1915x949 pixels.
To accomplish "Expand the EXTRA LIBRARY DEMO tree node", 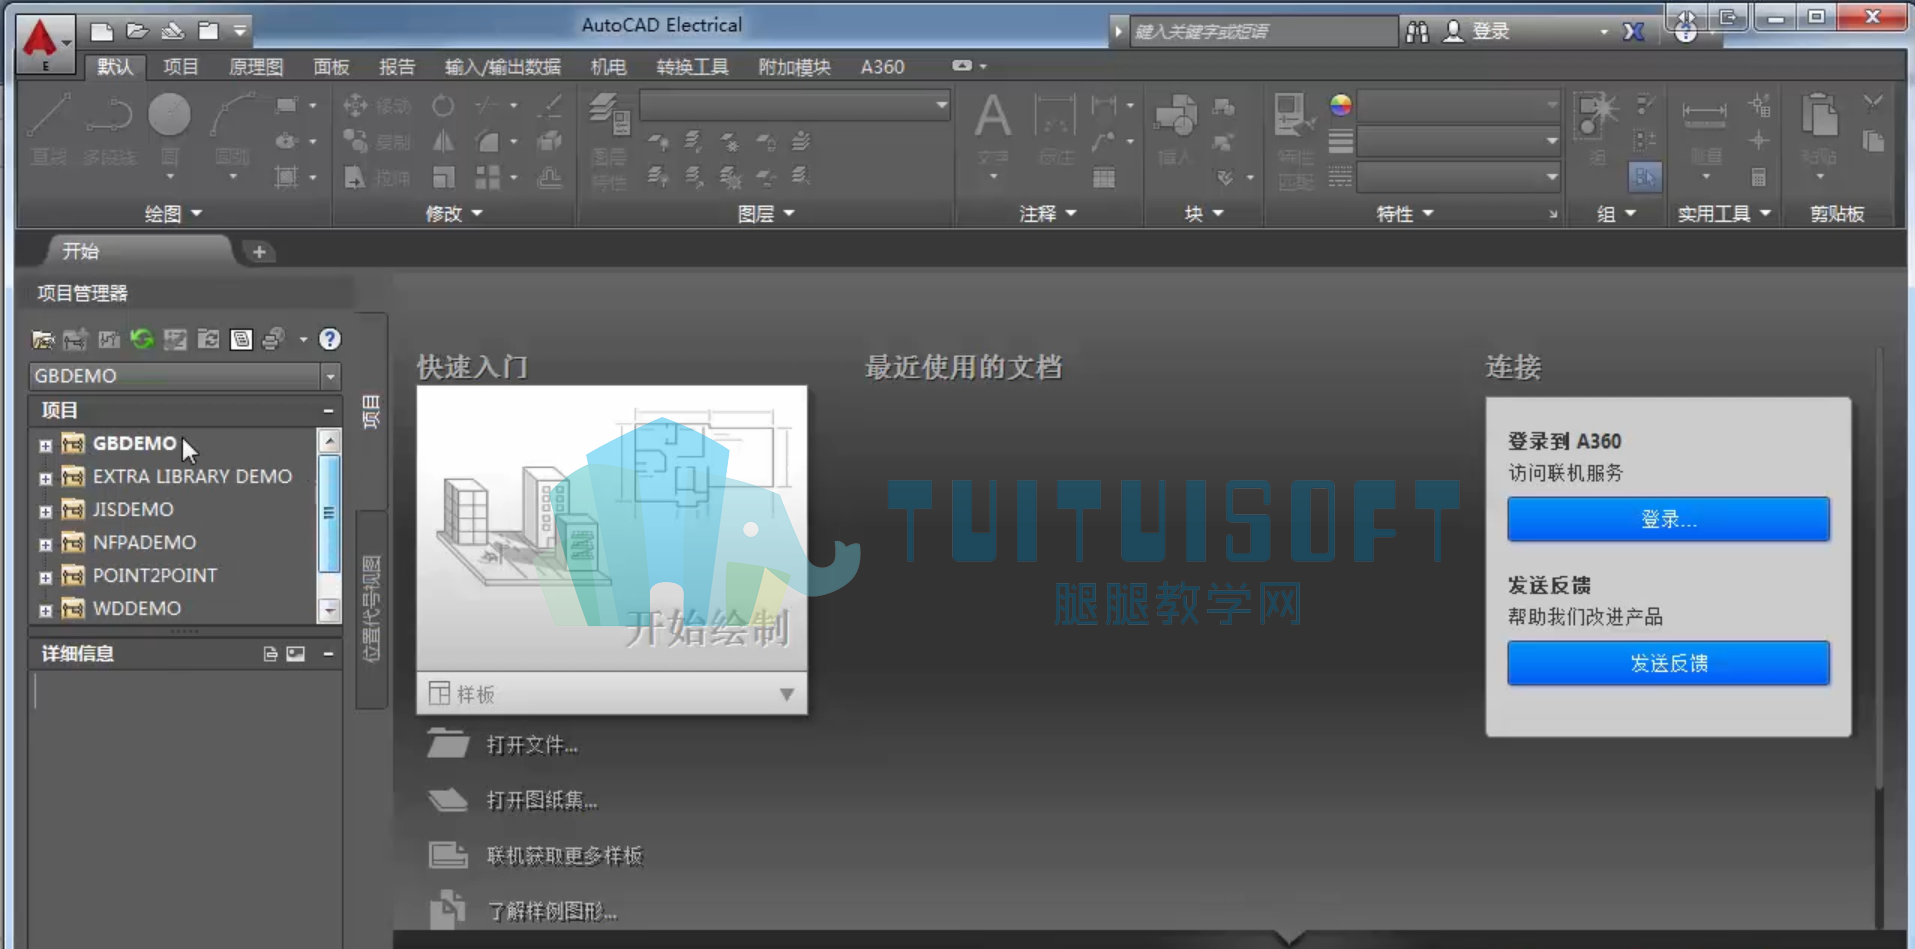I will tap(45, 479).
